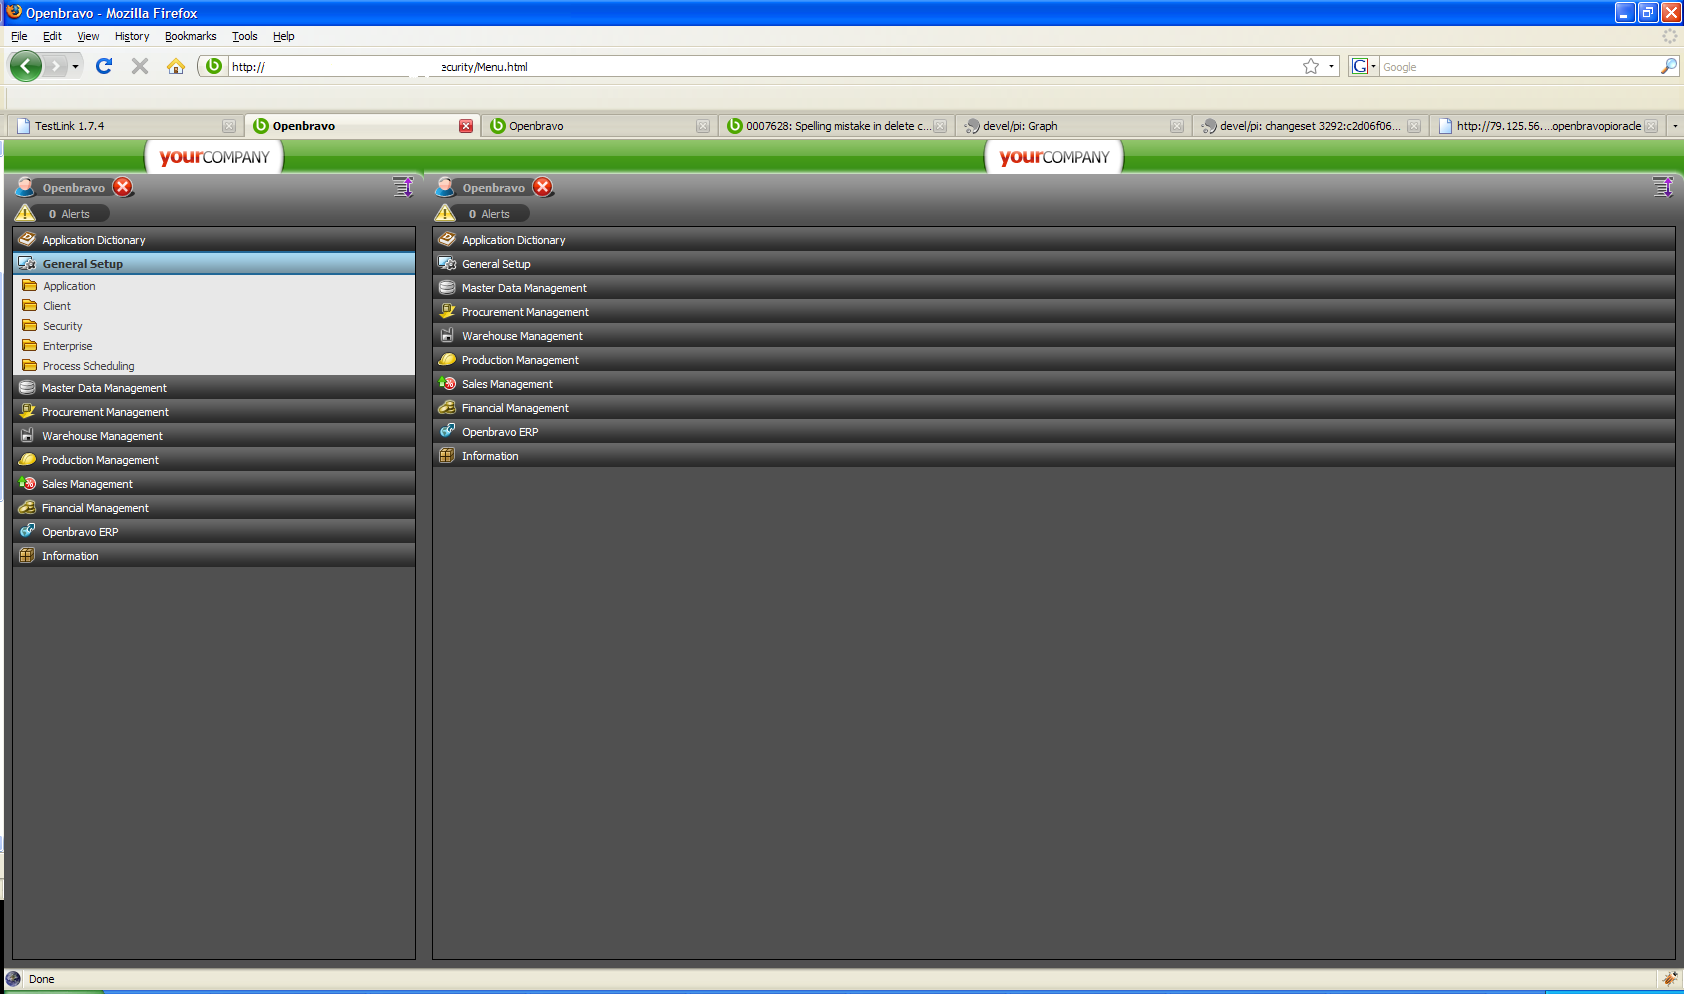Click the search magnifier icon
Screen dimensions: 1684x994
coord(1669,66)
